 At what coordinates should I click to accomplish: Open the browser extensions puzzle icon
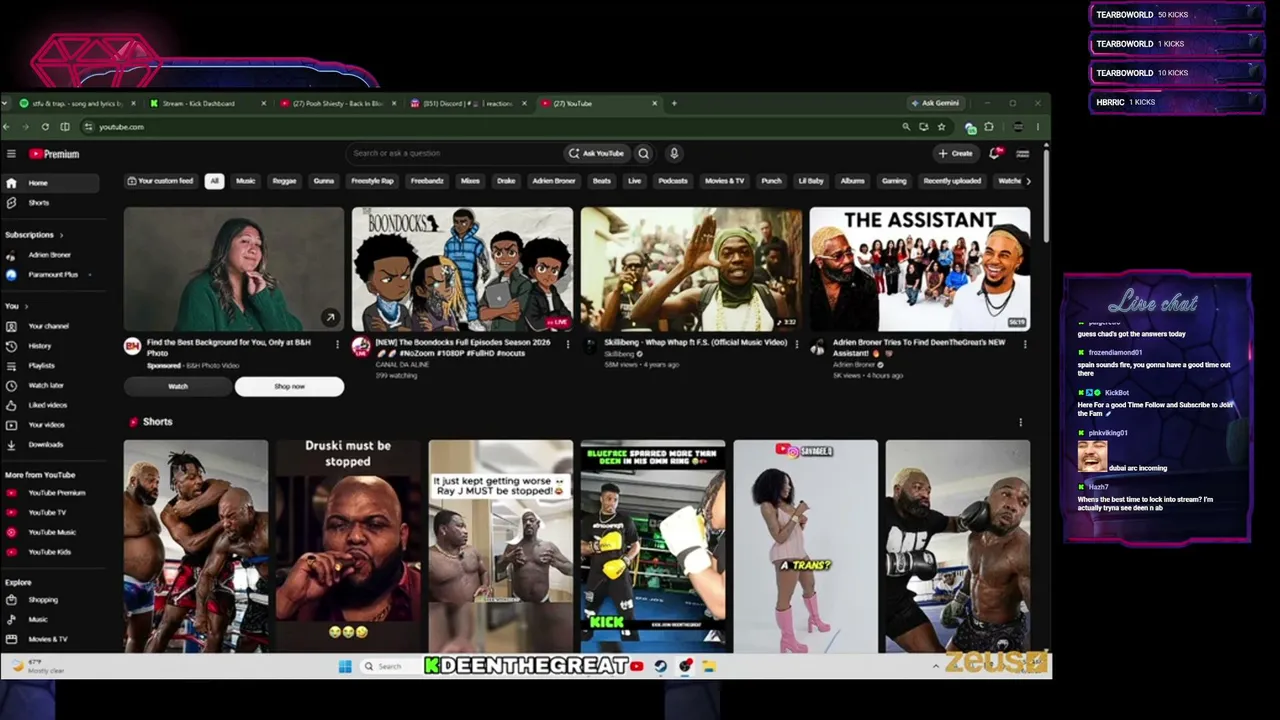989,127
